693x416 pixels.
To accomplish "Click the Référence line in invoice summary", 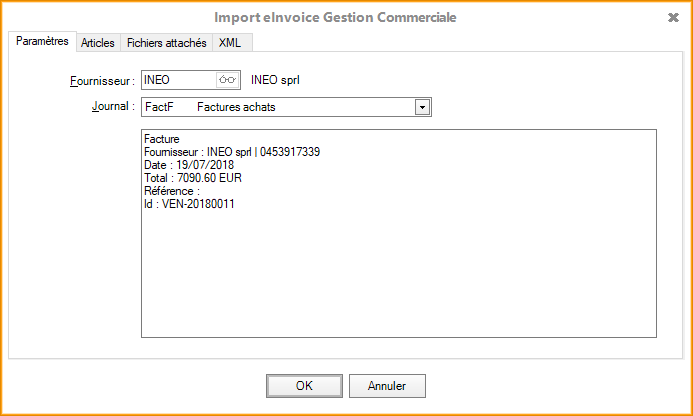I will [173, 191].
